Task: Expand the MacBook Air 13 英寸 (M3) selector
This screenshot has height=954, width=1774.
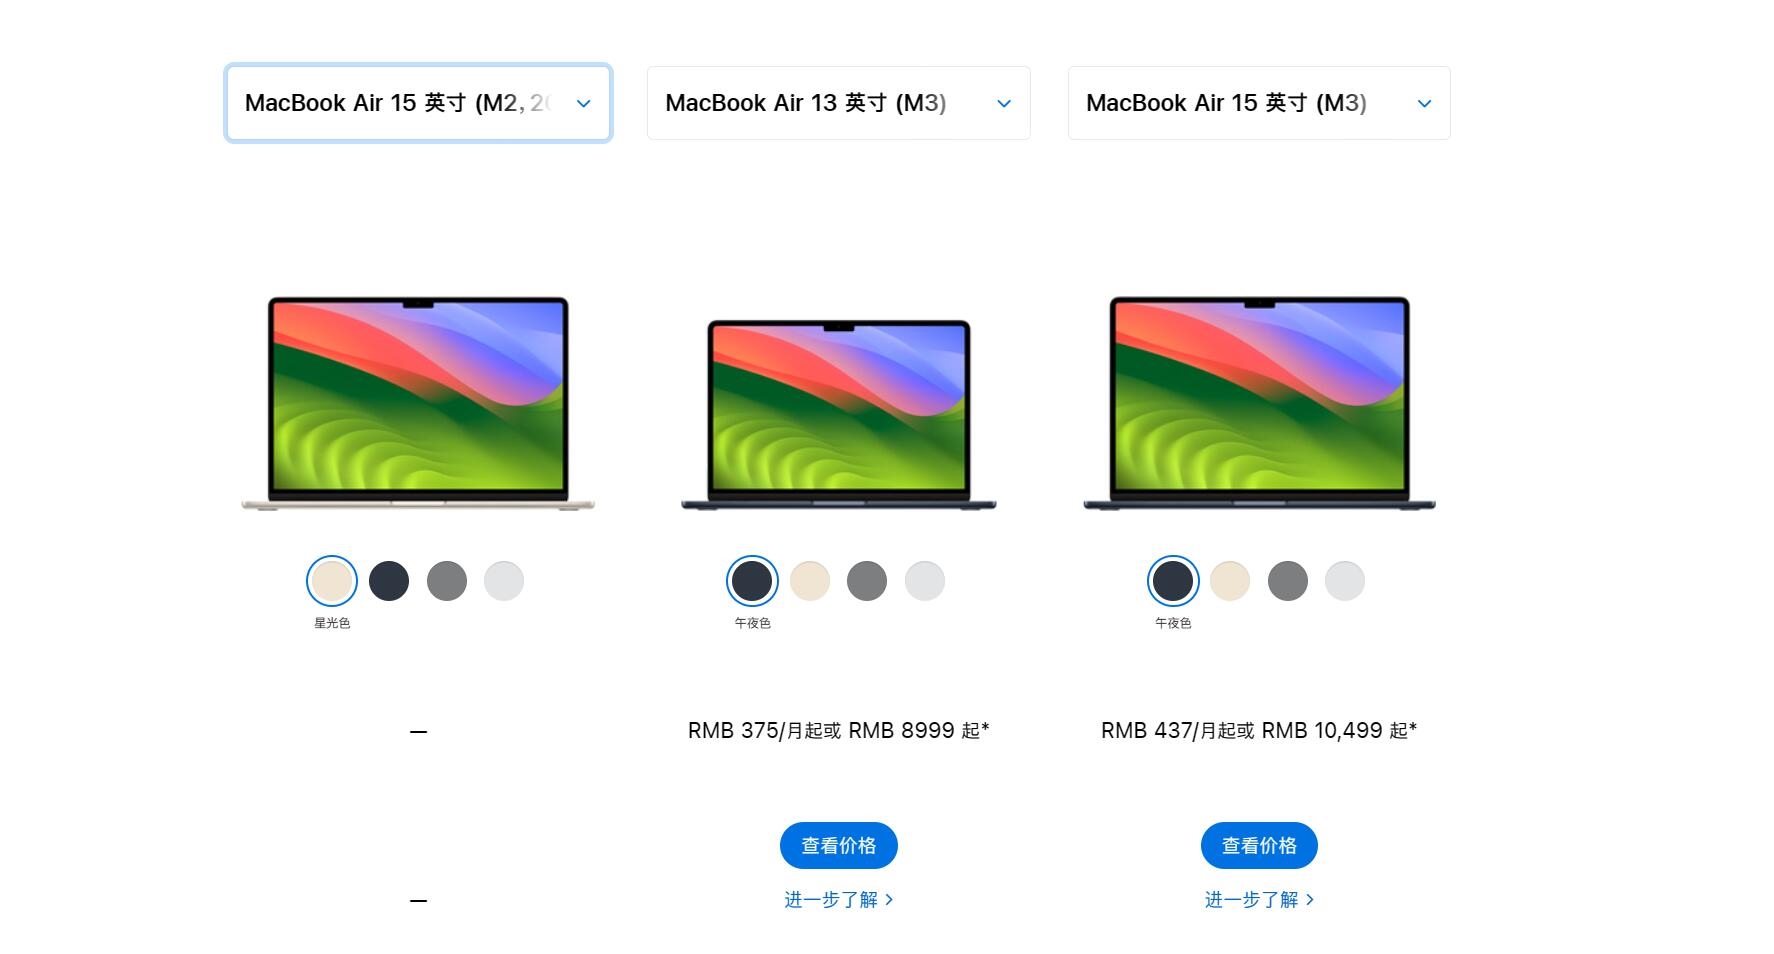Action: click(838, 103)
